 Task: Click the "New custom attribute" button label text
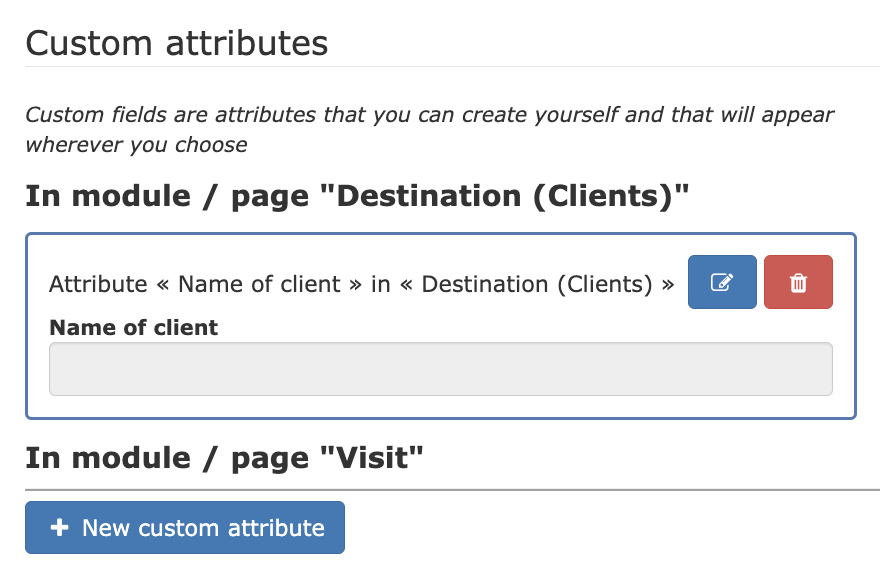[203, 528]
